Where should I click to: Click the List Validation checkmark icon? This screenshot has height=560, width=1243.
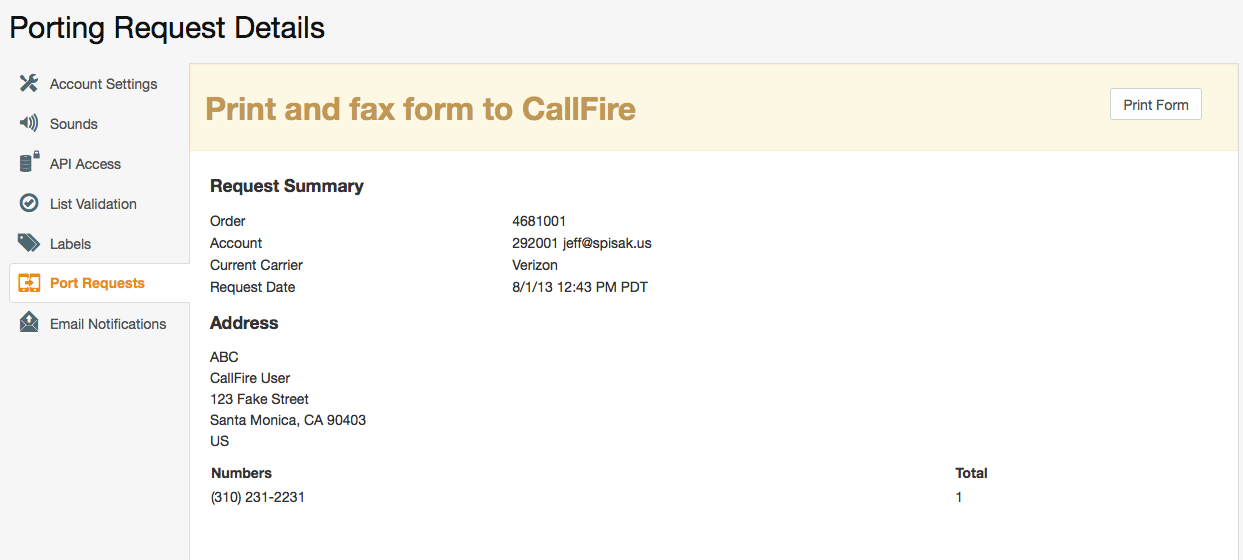tap(29, 203)
